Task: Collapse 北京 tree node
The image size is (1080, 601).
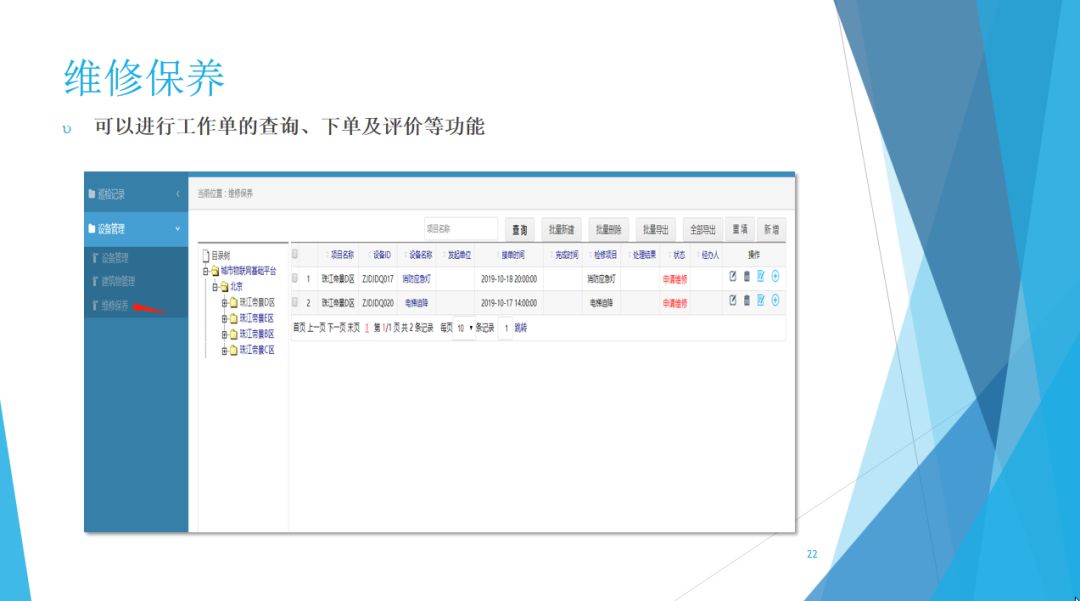Action: (215, 286)
